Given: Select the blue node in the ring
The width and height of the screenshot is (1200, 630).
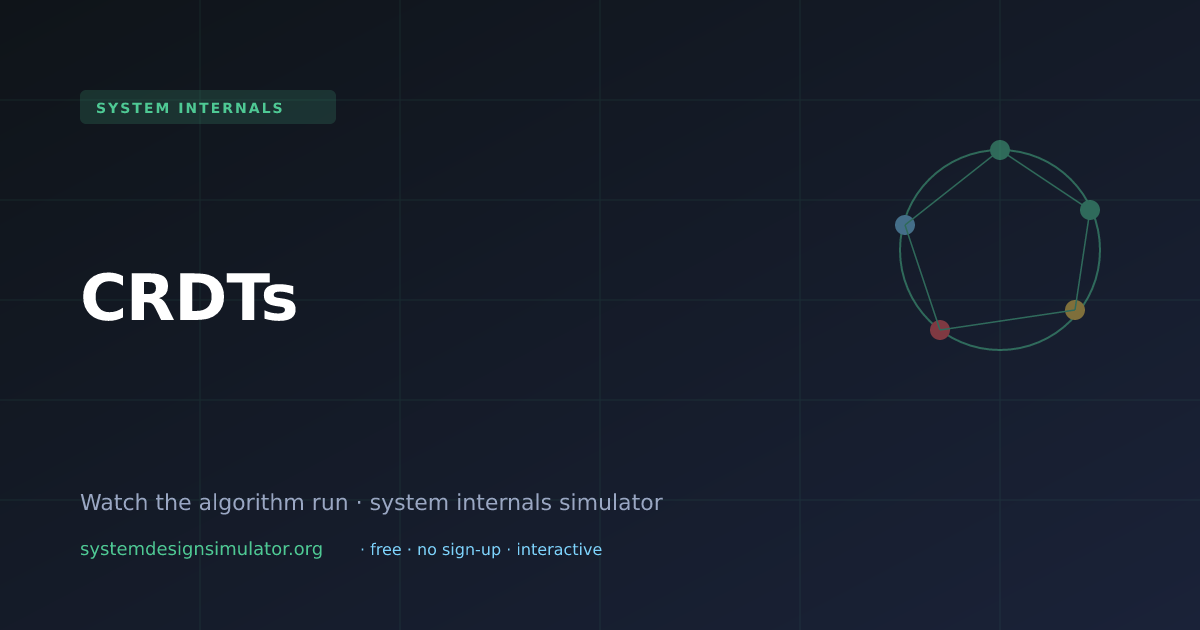Looking at the screenshot, I should click(x=905, y=225).
